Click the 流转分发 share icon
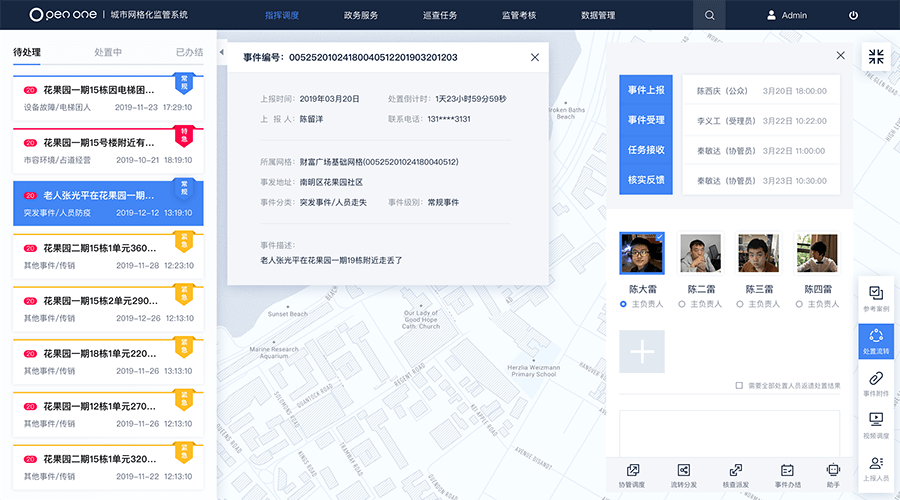Viewport: 900px width, 500px height. (x=684, y=474)
